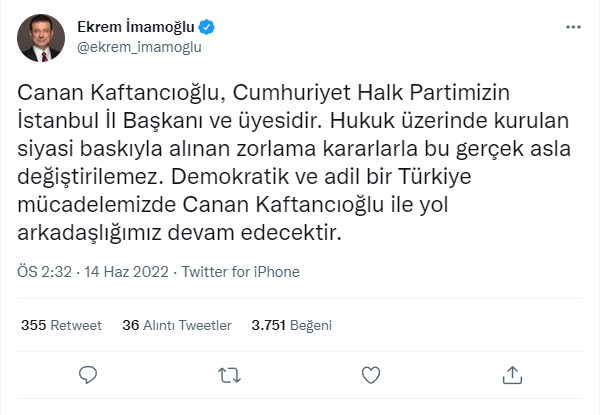The width and height of the screenshot is (605, 415).
Task: Show the 36 Alıntı Tweetler list
Action: 176,325
